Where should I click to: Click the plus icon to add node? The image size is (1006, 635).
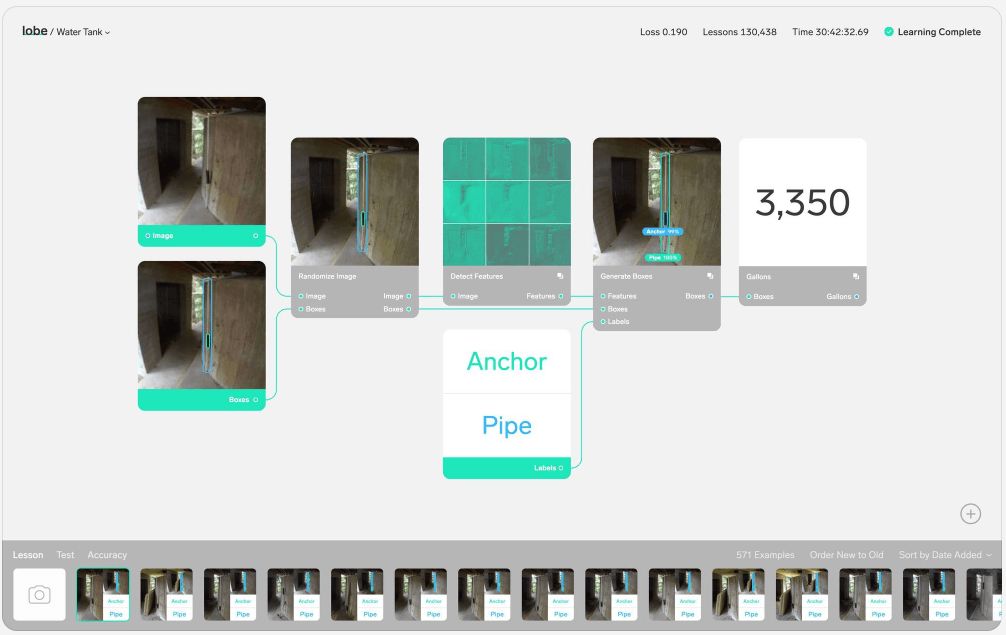tap(970, 513)
